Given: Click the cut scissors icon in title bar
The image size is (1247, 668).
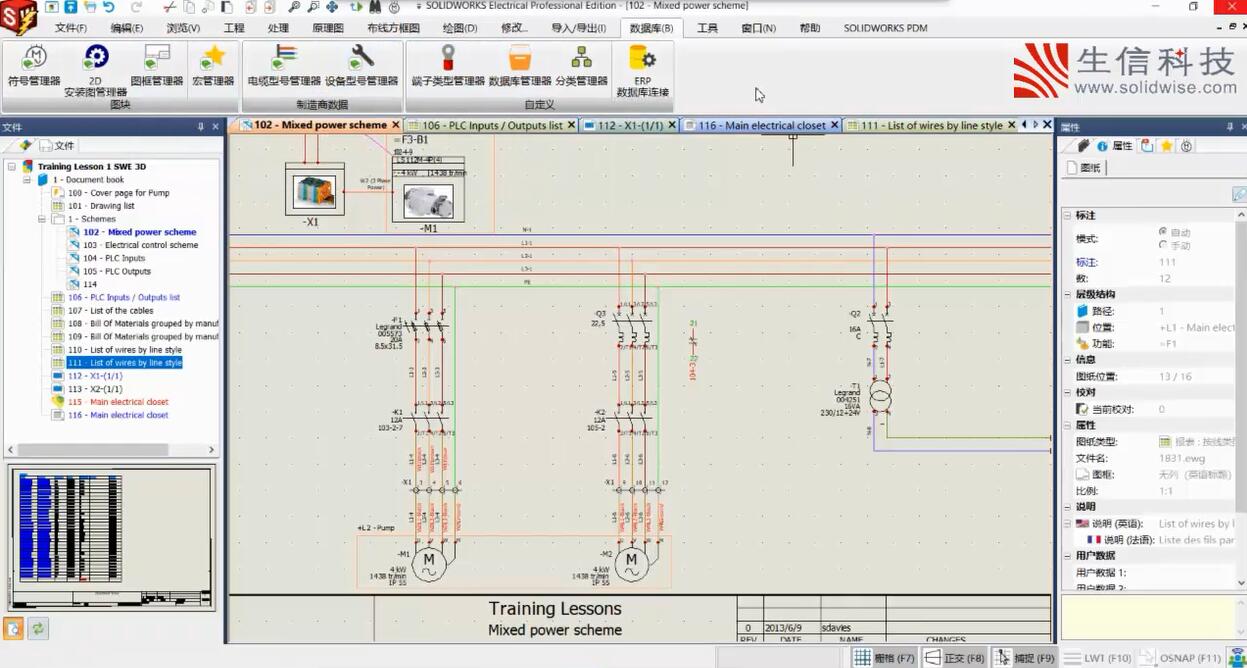Looking at the screenshot, I should pos(171,7).
